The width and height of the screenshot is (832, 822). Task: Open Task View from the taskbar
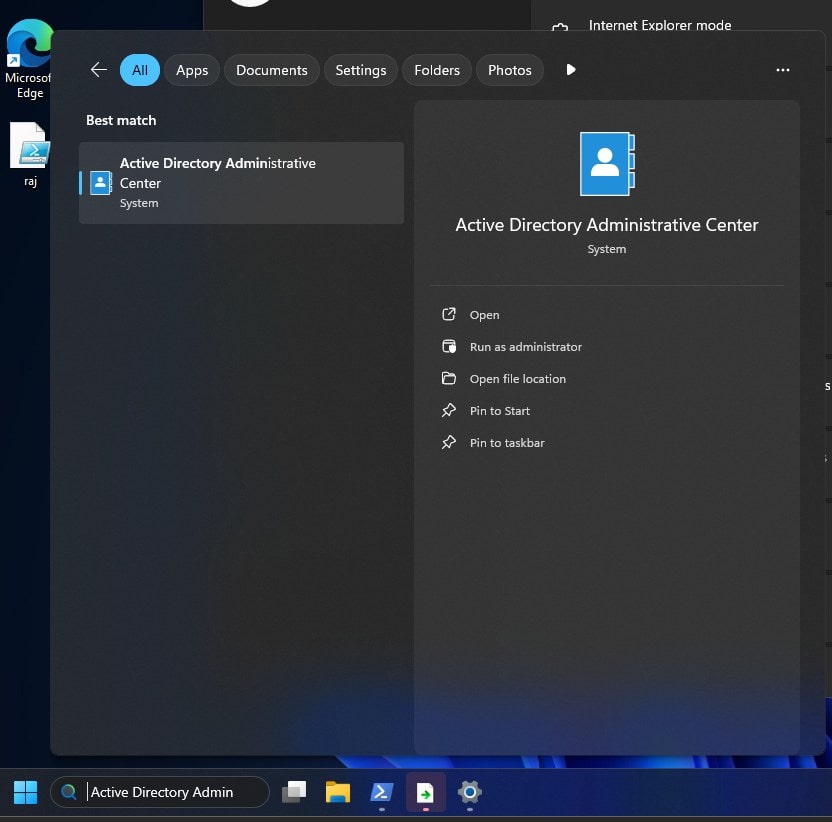point(294,793)
